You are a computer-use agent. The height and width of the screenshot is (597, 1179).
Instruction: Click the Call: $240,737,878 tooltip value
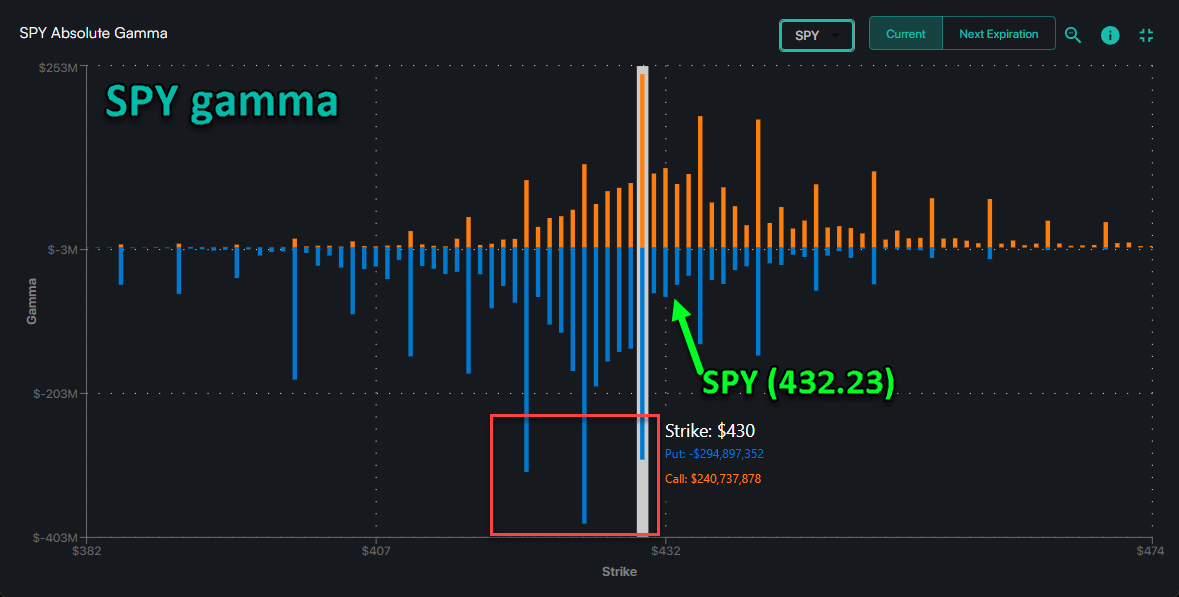[714, 478]
